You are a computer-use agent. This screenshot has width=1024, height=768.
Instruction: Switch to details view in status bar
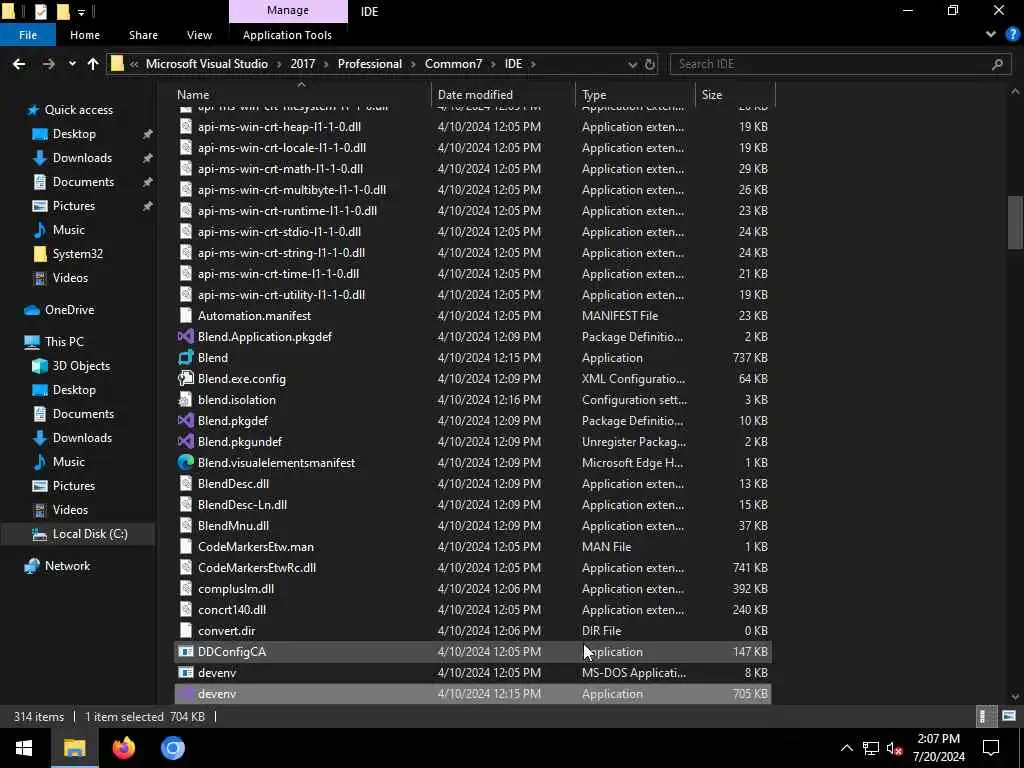coord(984,716)
